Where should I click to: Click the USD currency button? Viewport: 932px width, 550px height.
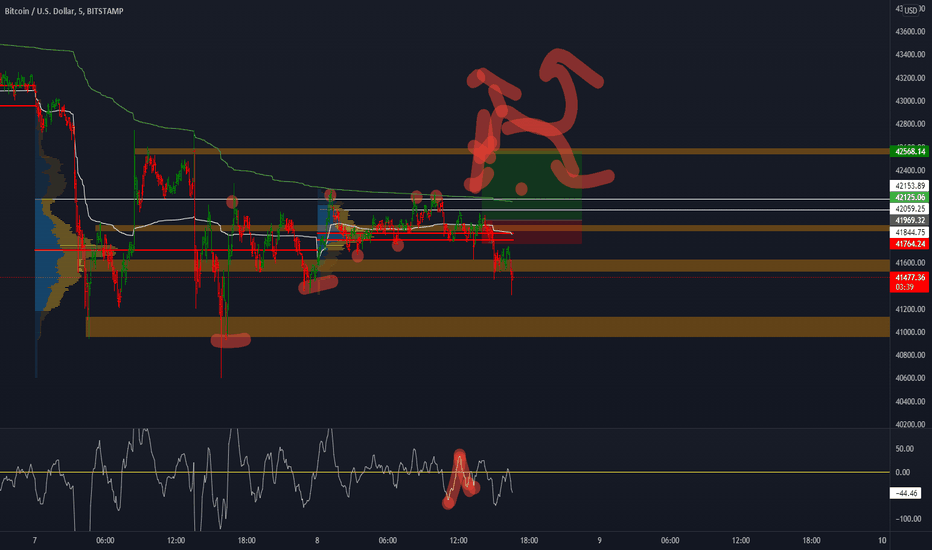click(x=911, y=11)
